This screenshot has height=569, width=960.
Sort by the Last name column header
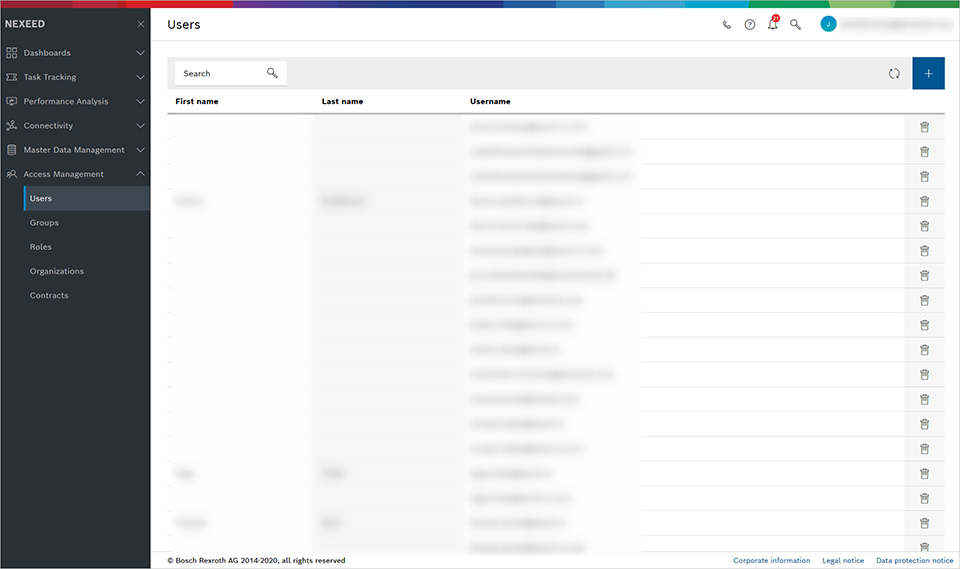click(x=342, y=102)
